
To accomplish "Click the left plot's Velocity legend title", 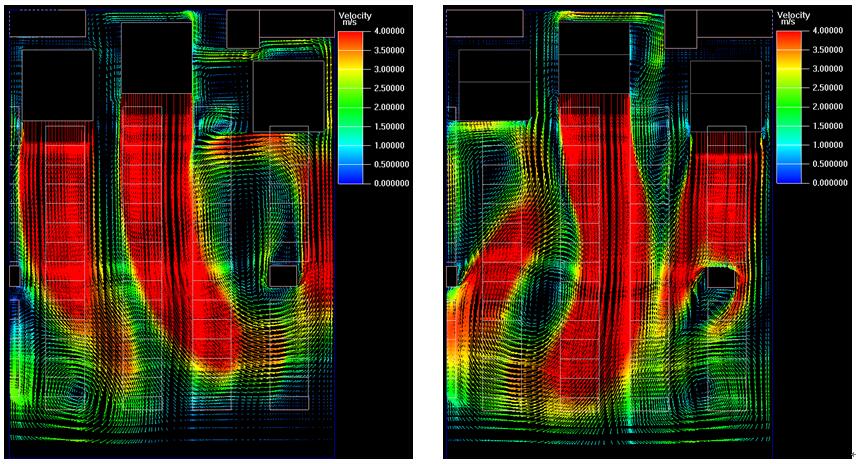I will pos(355,17).
